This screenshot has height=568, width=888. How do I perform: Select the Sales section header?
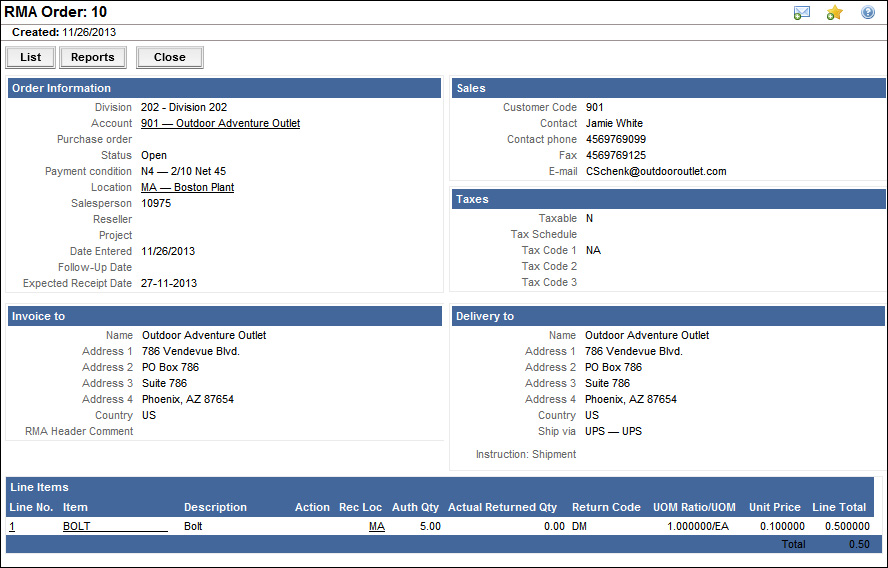pyautogui.click(x=471, y=88)
